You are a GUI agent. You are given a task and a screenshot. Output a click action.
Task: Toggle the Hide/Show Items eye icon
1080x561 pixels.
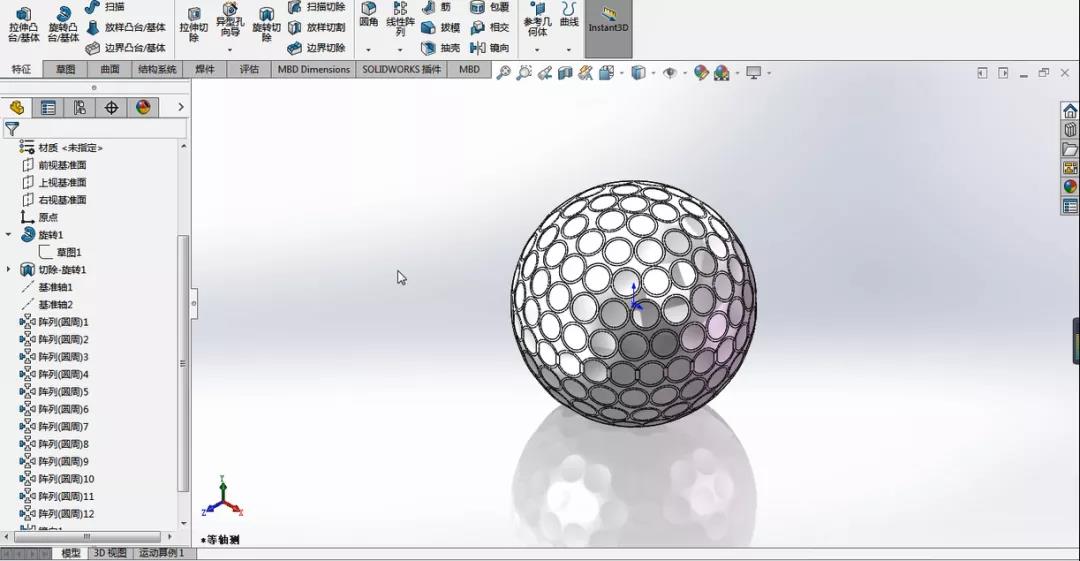(669, 72)
